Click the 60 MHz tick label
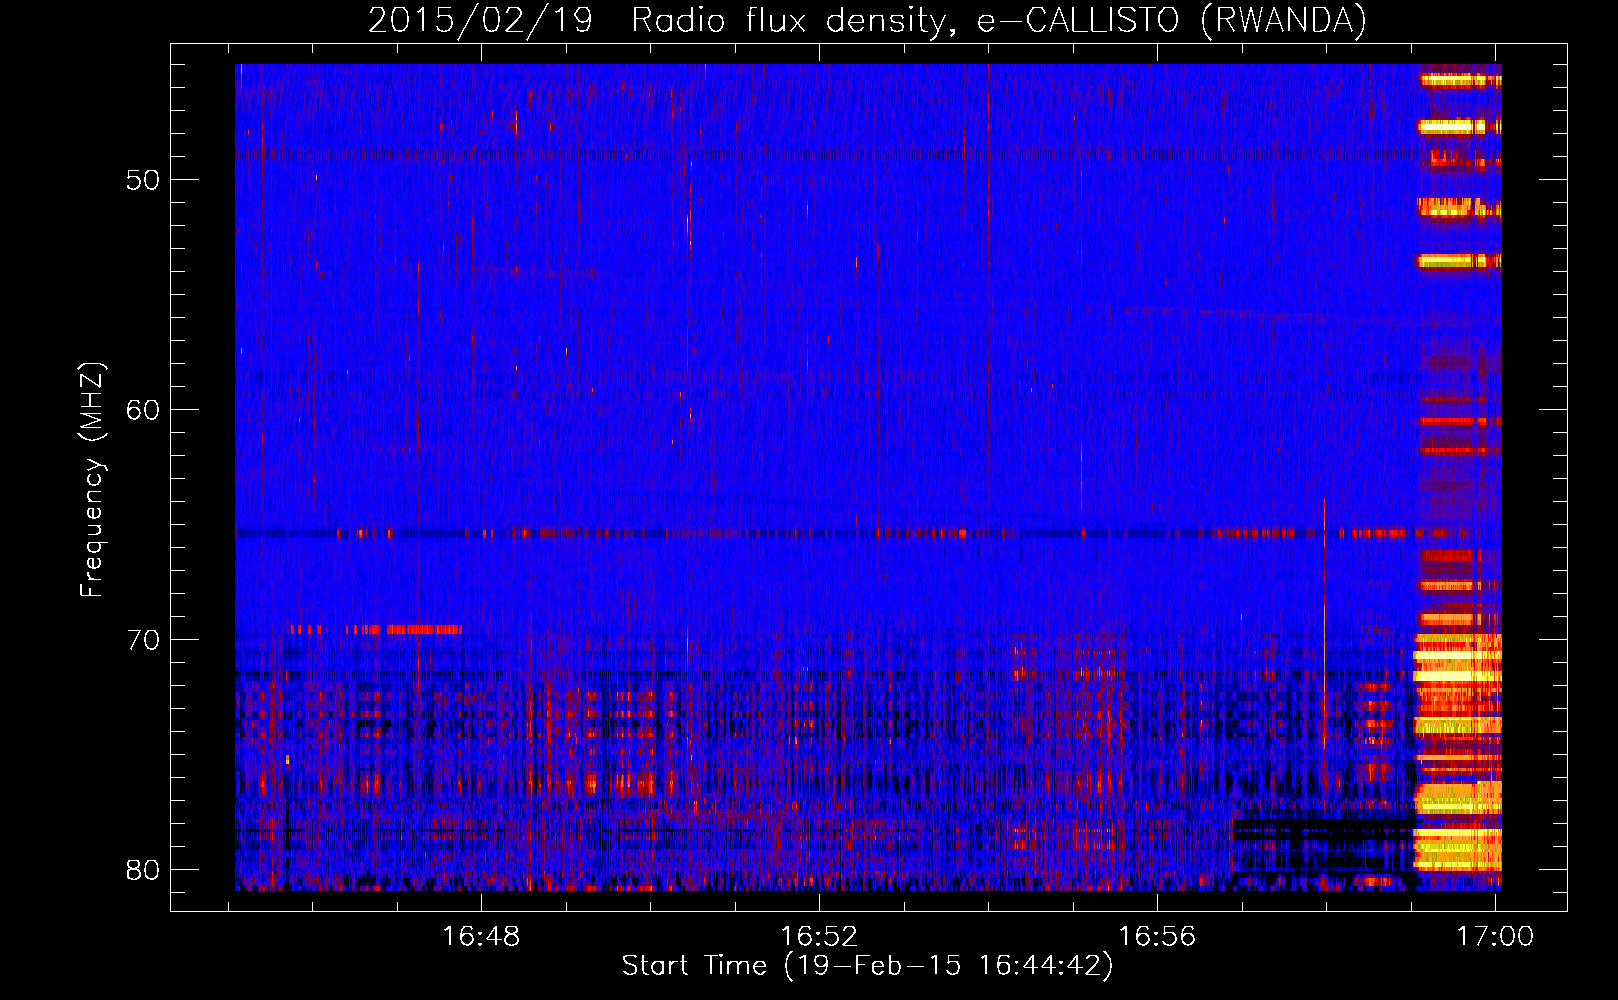The width and height of the screenshot is (1618, 1000). point(143,410)
